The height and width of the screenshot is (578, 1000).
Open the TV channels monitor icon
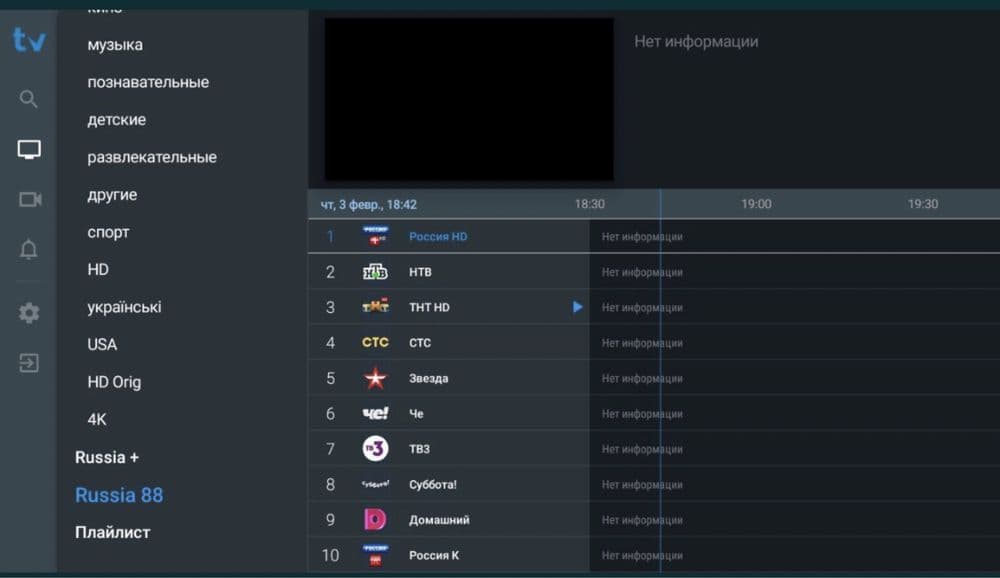pyautogui.click(x=29, y=149)
